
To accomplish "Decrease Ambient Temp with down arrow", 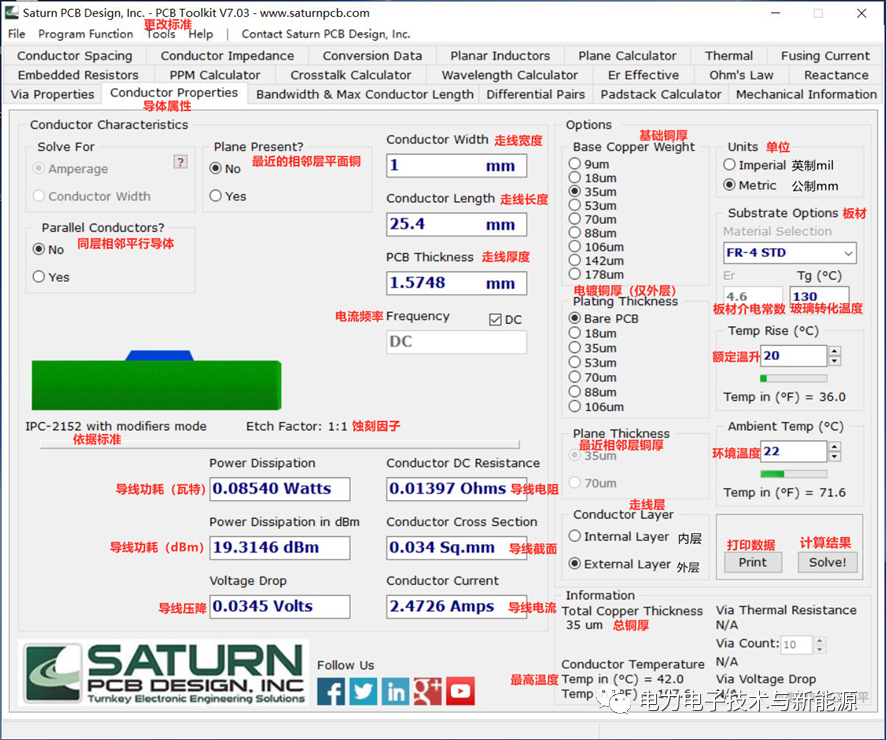I will point(835,456).
